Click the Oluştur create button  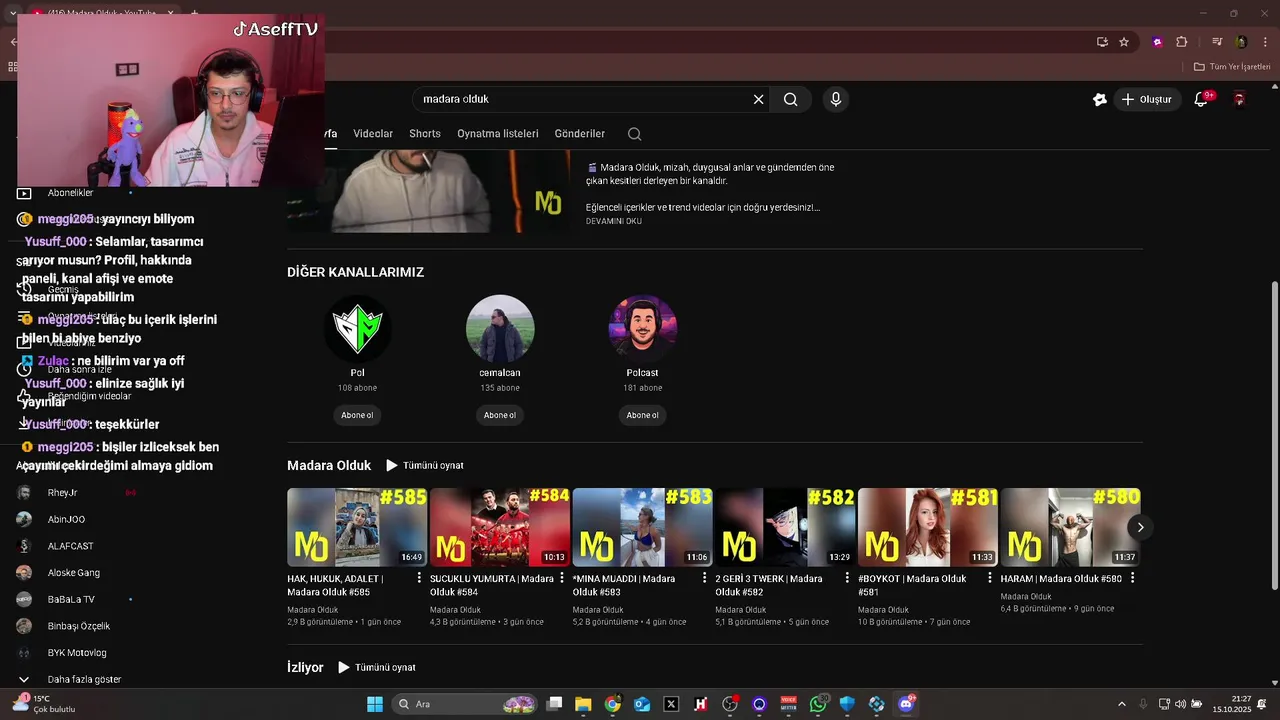[x=1146, y=99]
